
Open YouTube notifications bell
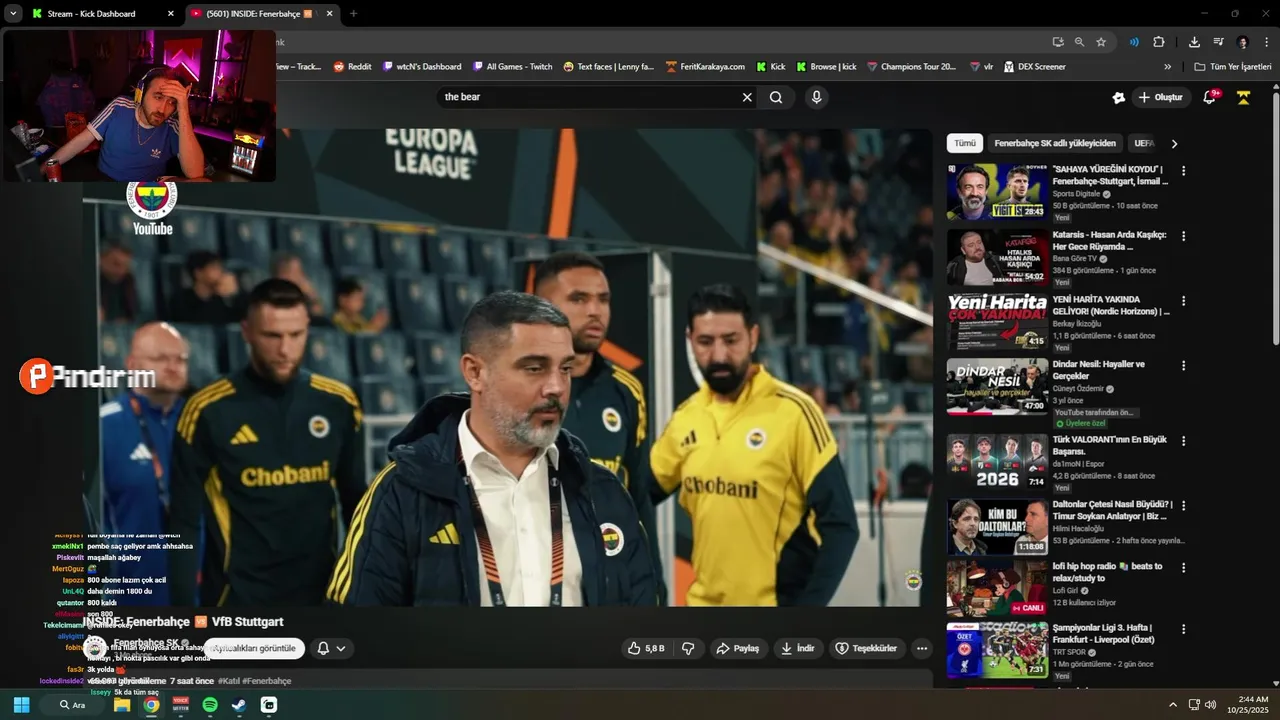1209,97
